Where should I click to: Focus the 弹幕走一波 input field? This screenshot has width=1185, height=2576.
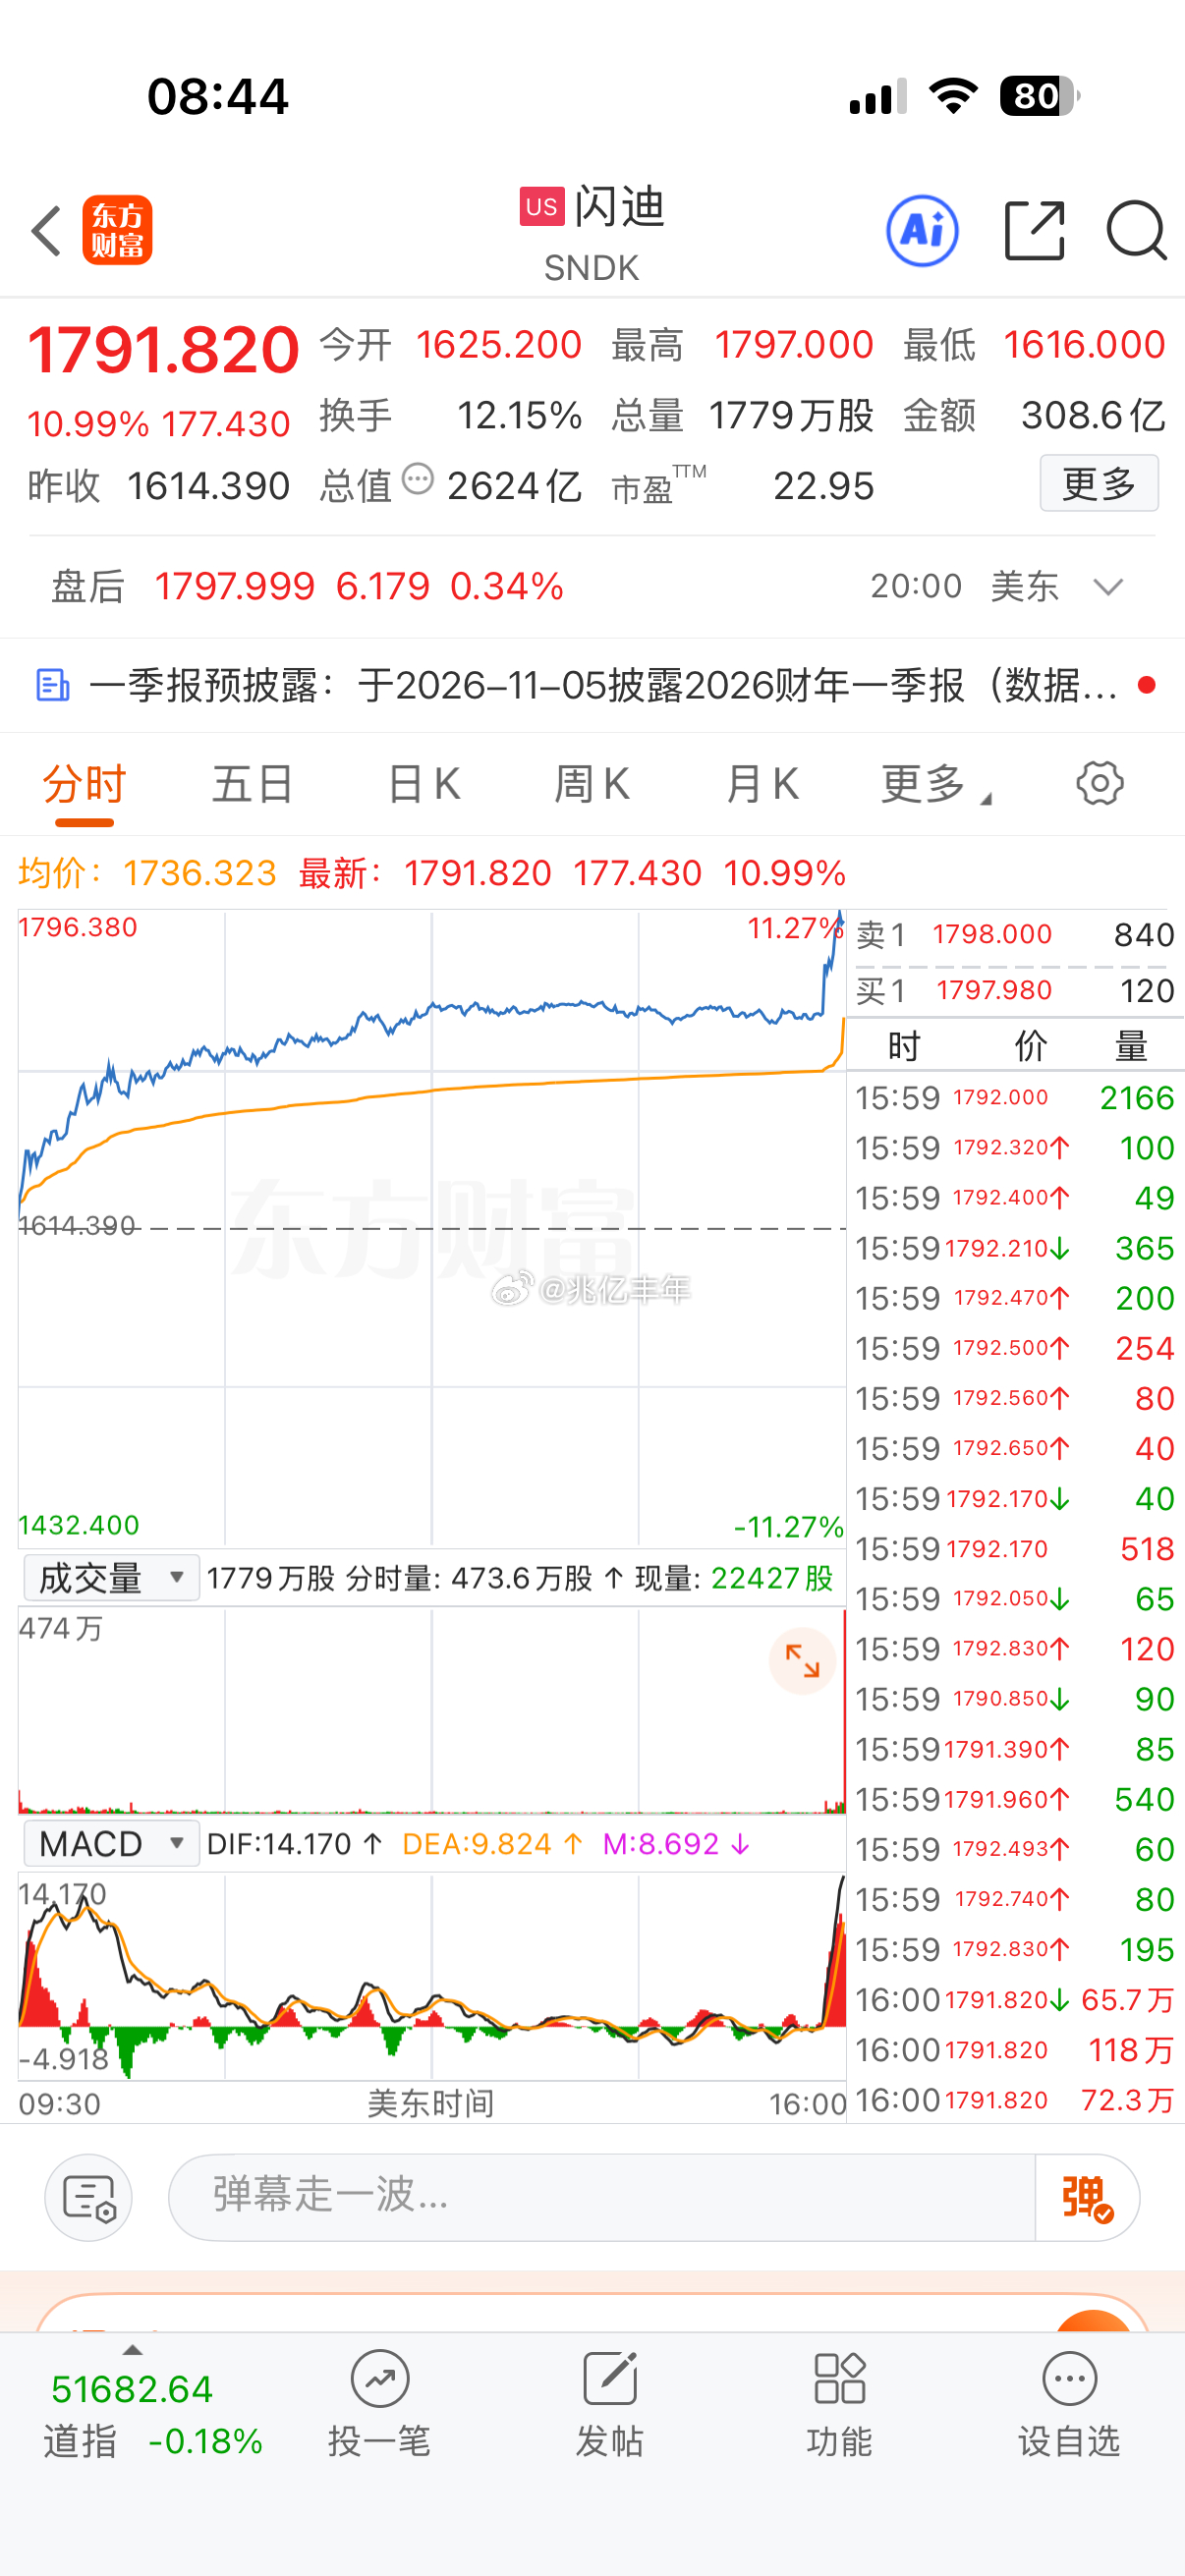coord(601,2197)
